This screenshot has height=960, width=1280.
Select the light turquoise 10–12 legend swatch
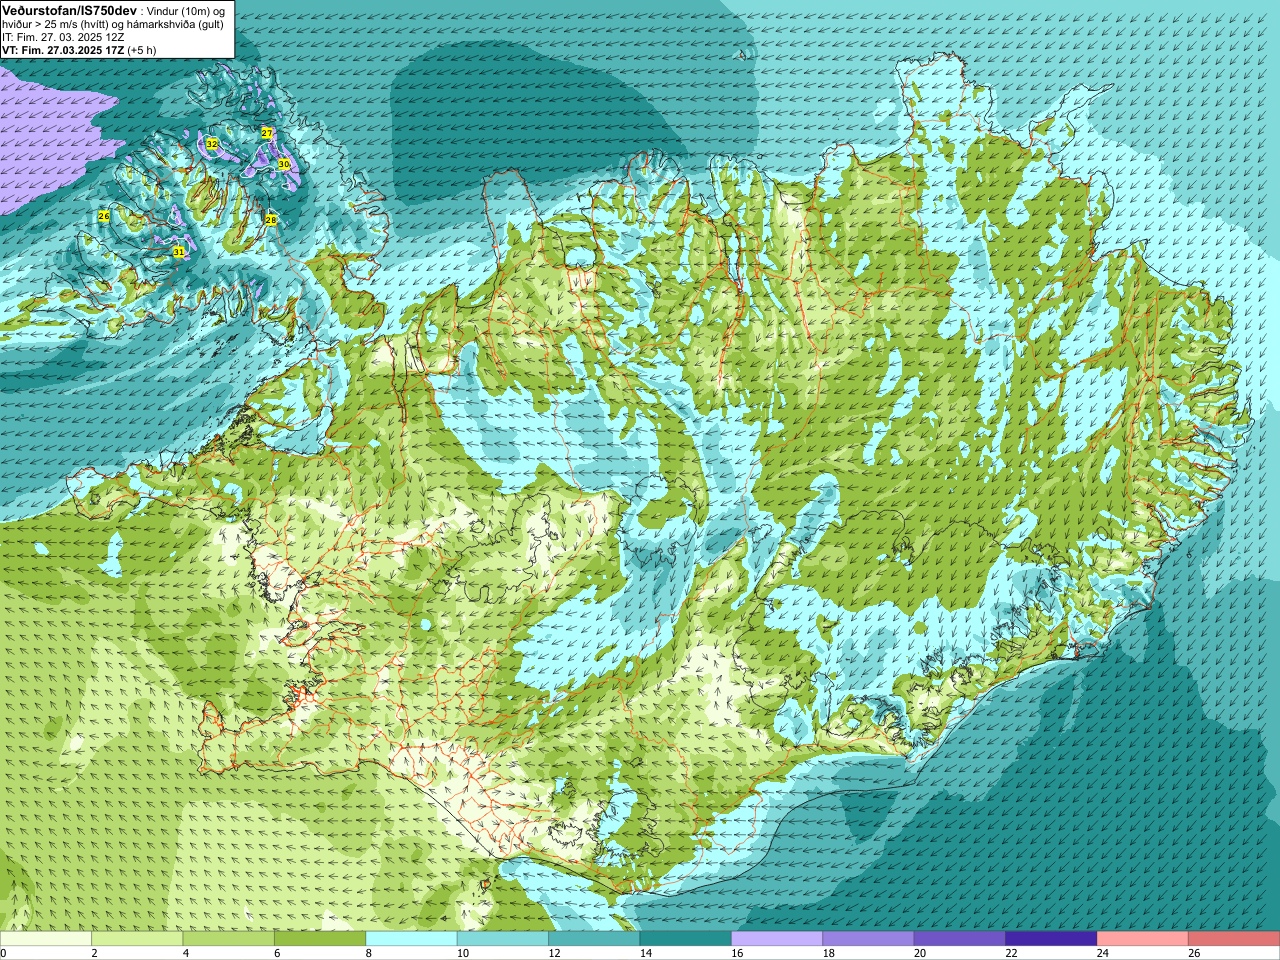click(503, 939)
